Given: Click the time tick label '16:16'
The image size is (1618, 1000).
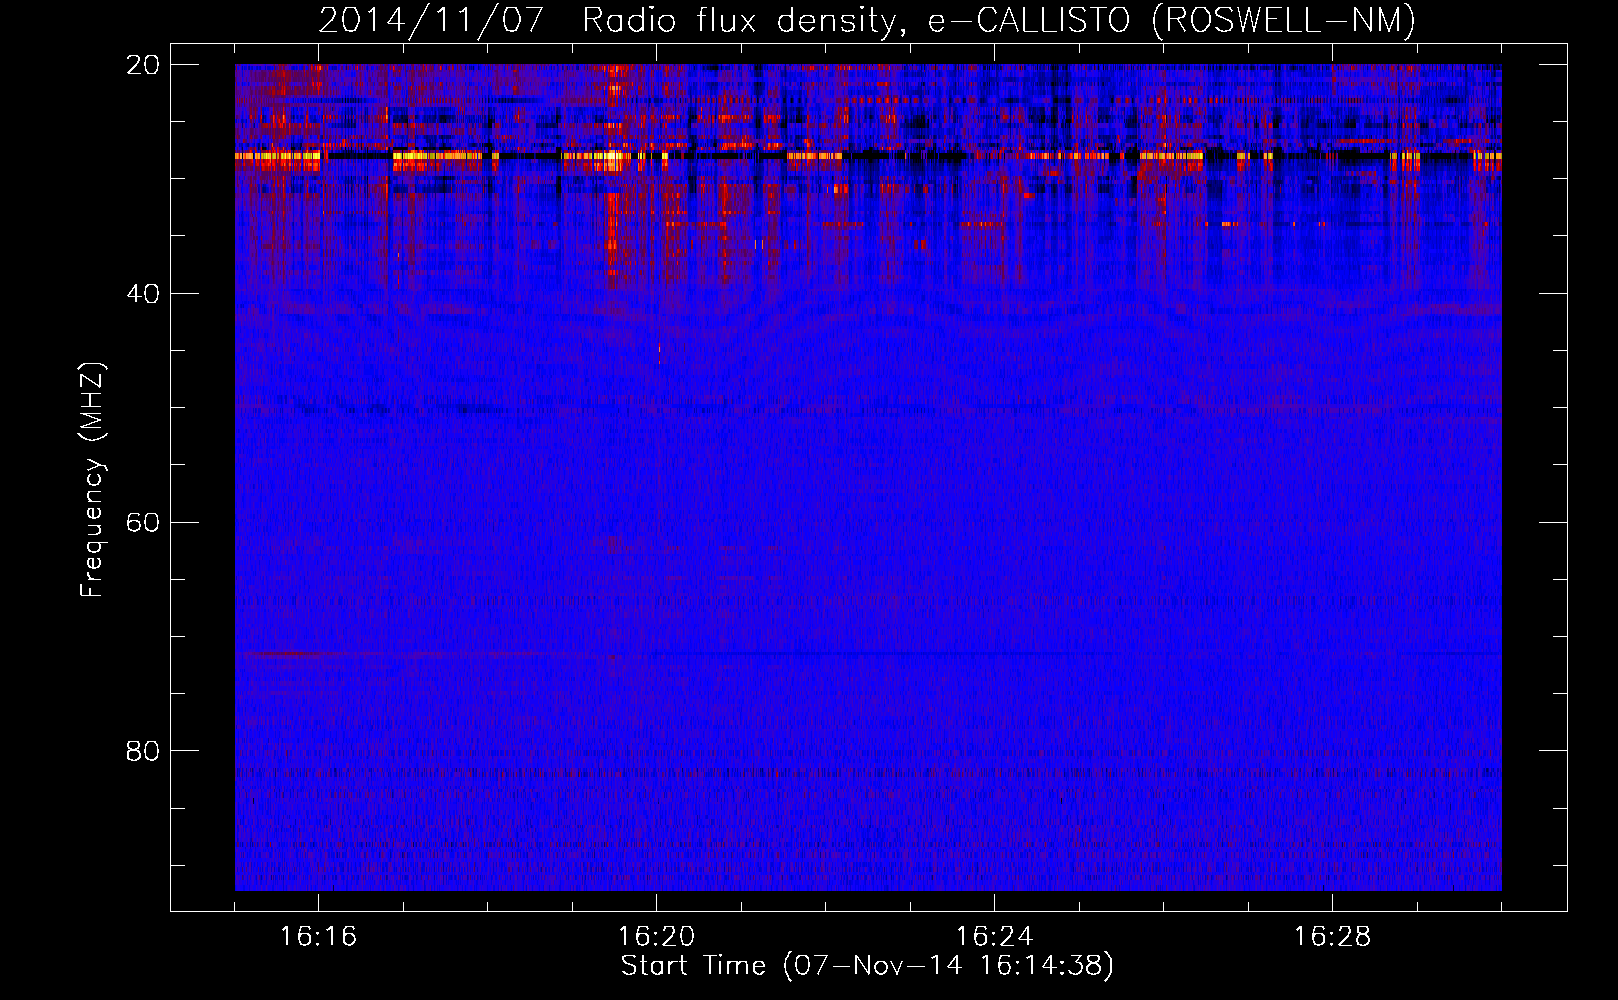Looking at the screenshot, I should coord(318,937).
